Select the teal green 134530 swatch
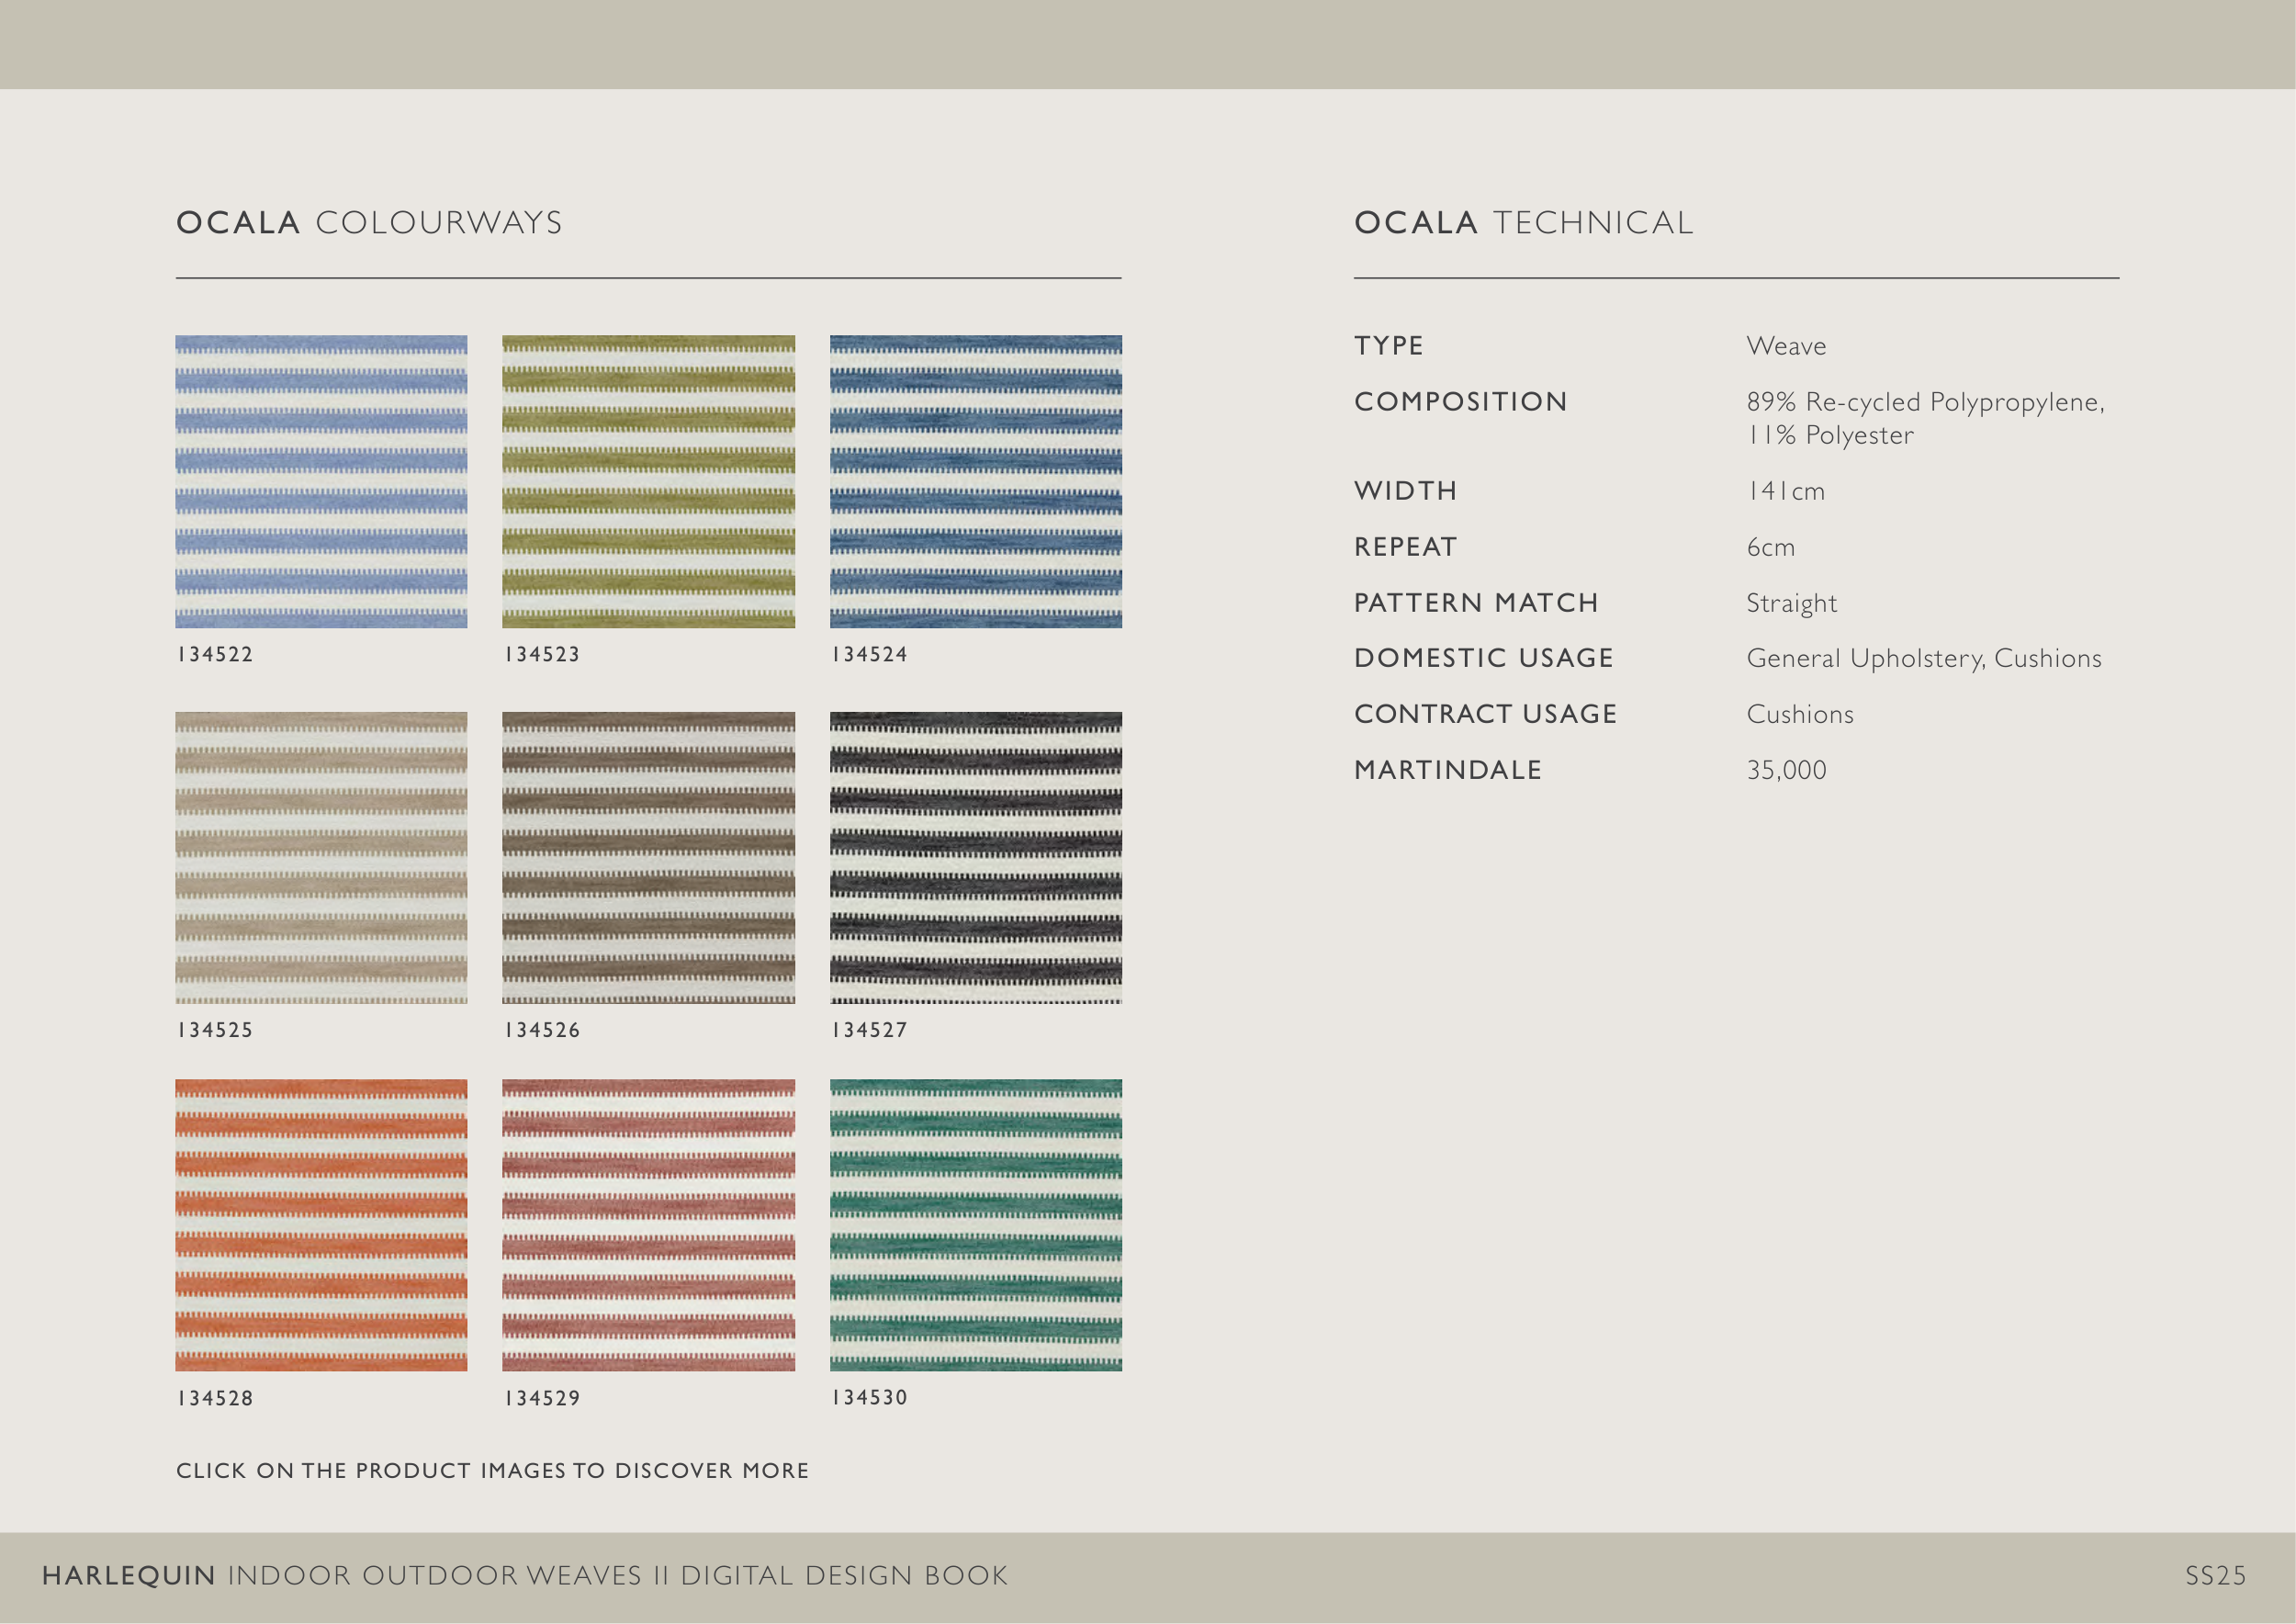 [x=975, y=1224]
